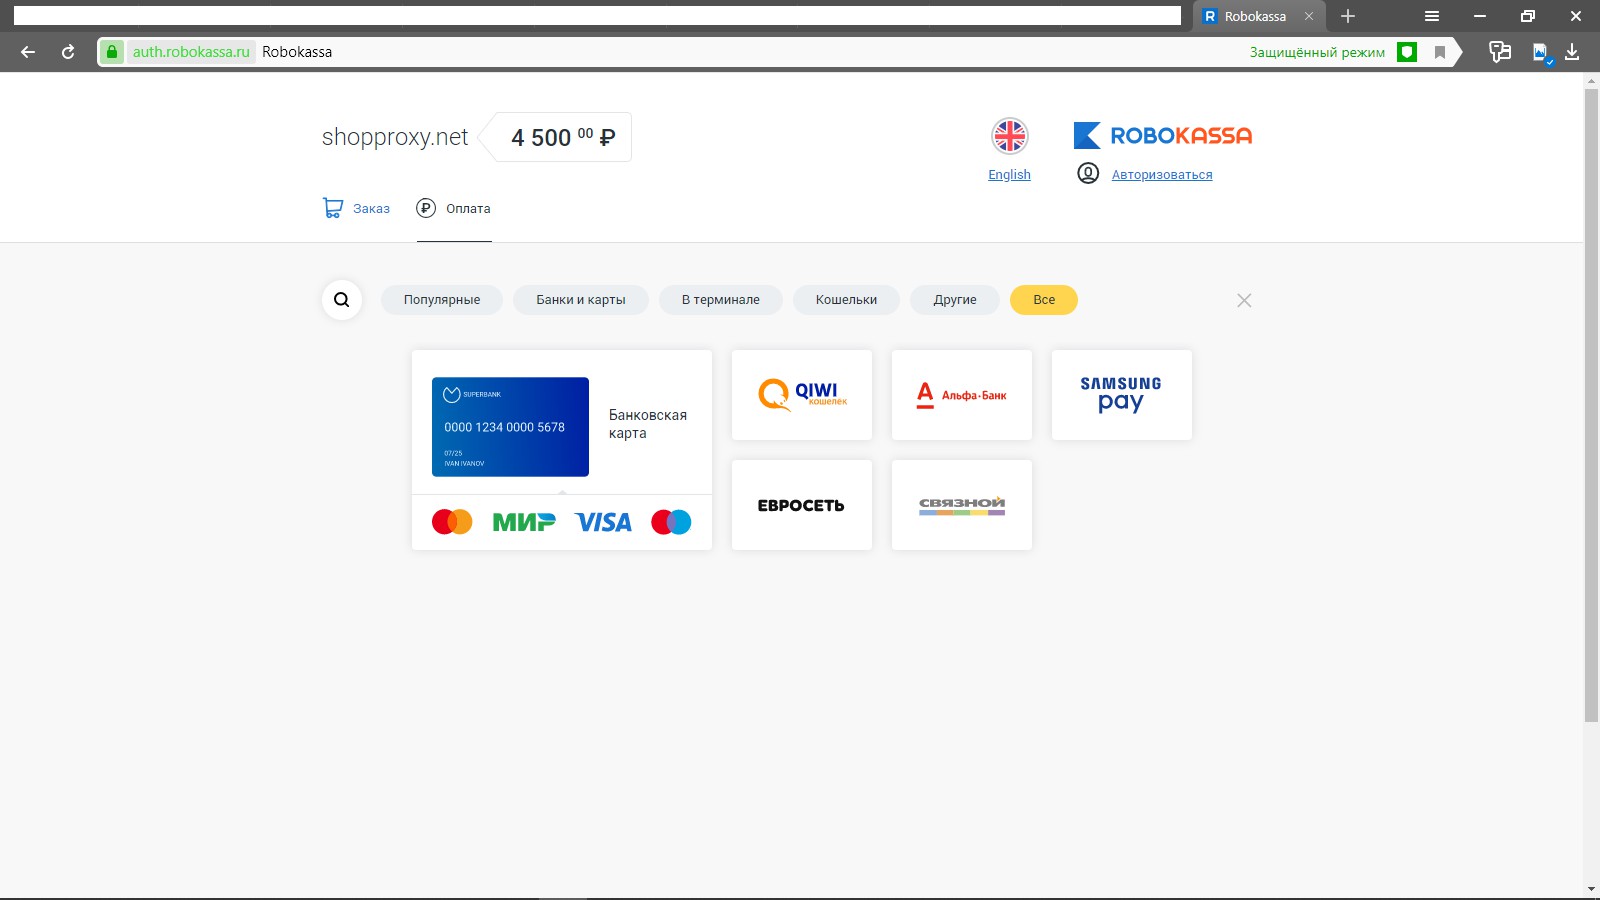Click the ruble Оплата icon
Screen dimensions: 1600x900
click(426, 208)
